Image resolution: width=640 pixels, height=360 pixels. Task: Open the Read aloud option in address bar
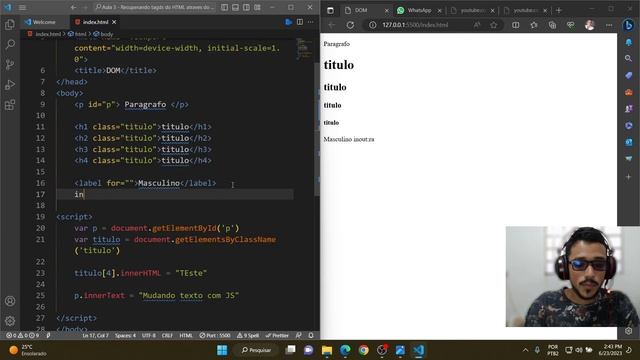(477, 25)
